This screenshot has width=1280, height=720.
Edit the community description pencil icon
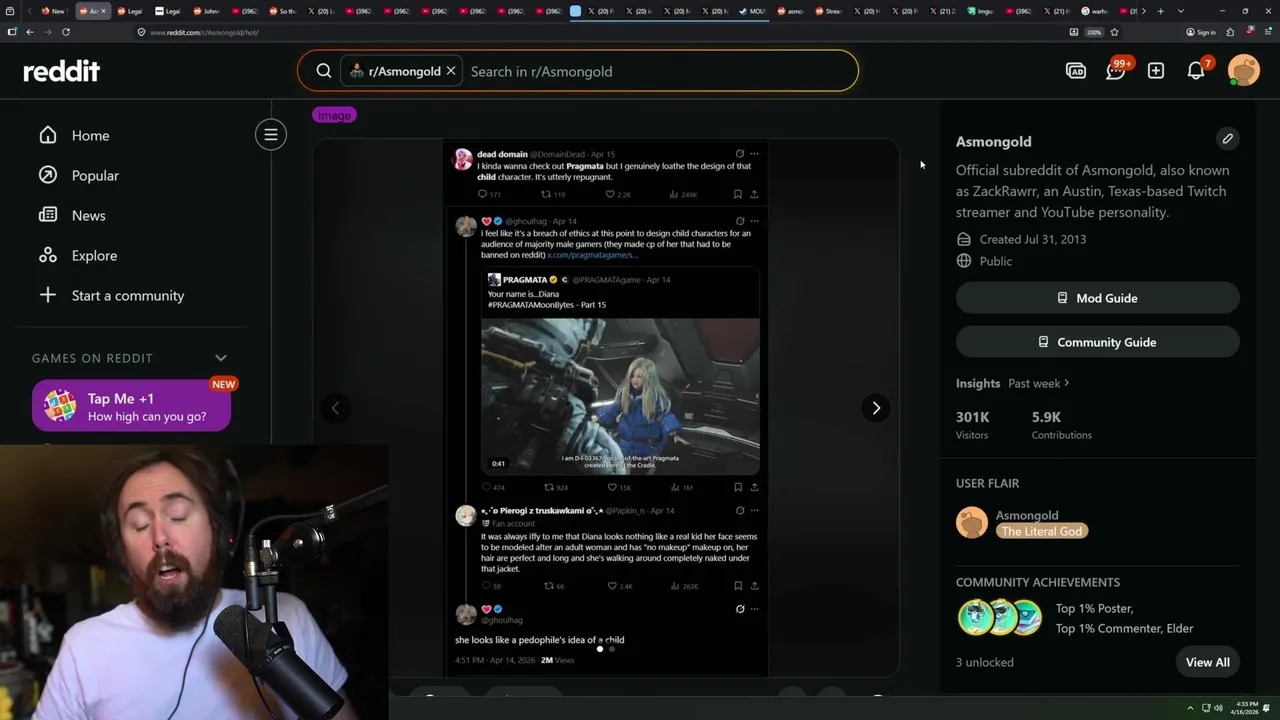pos(1227,139)
